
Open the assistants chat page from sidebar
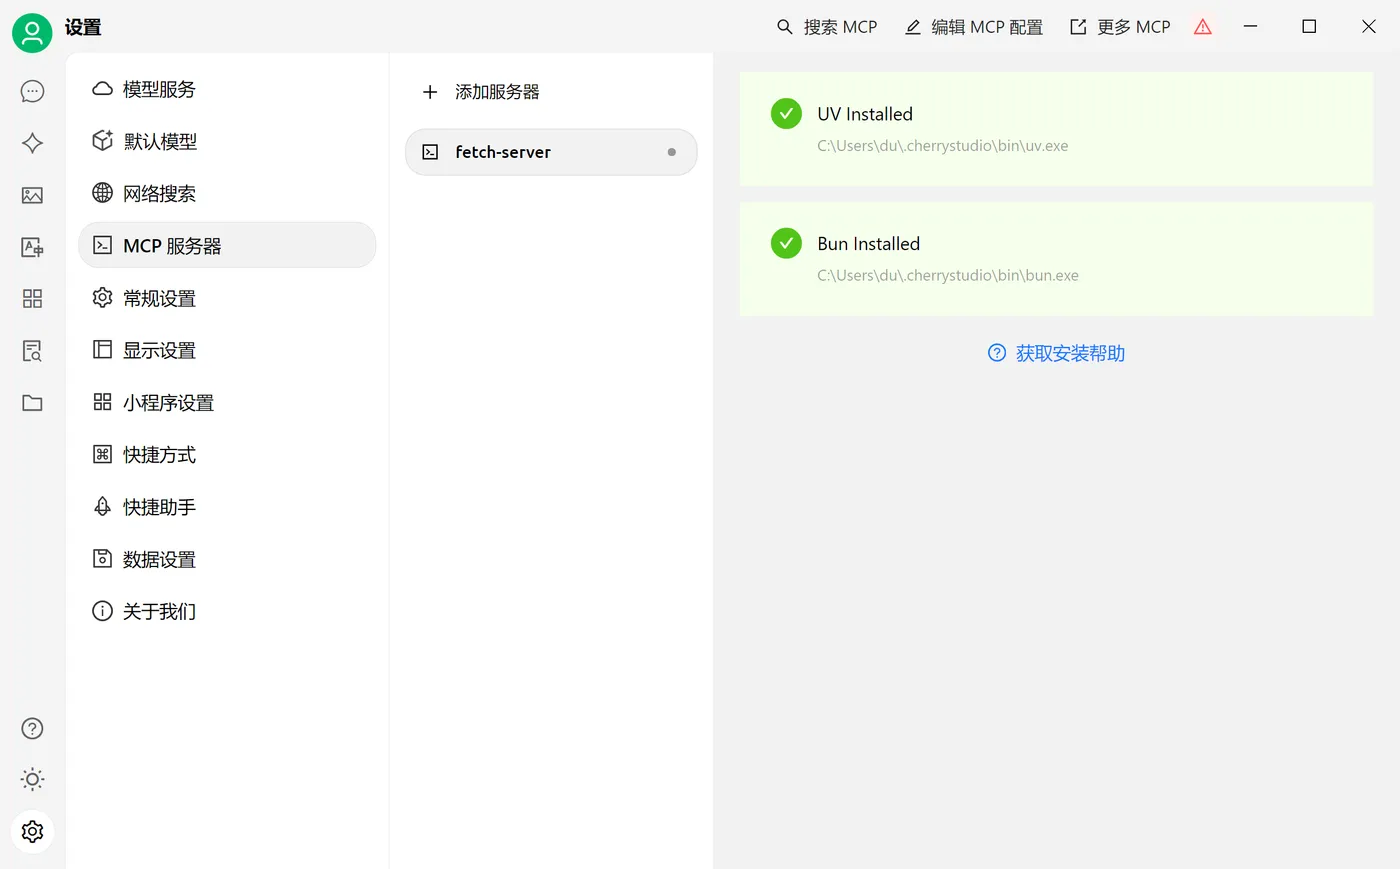click(x=31, y=91)
